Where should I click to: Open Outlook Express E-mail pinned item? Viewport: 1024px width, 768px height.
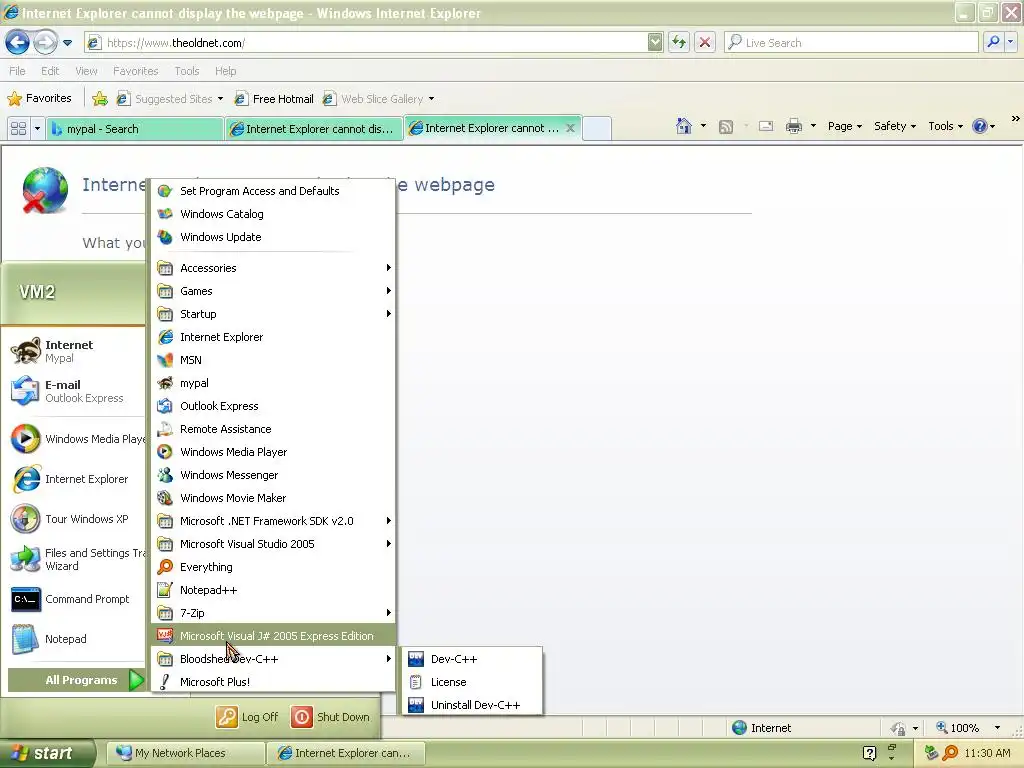(75, 391)
